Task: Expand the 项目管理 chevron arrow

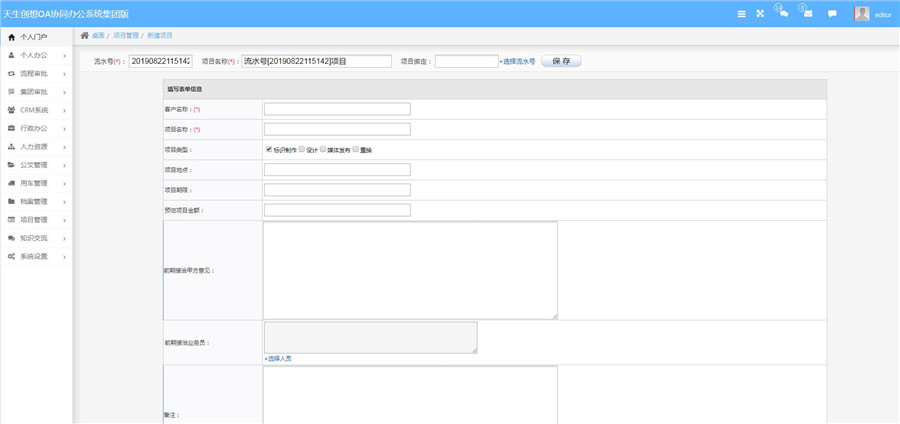Action: (64, 220)
